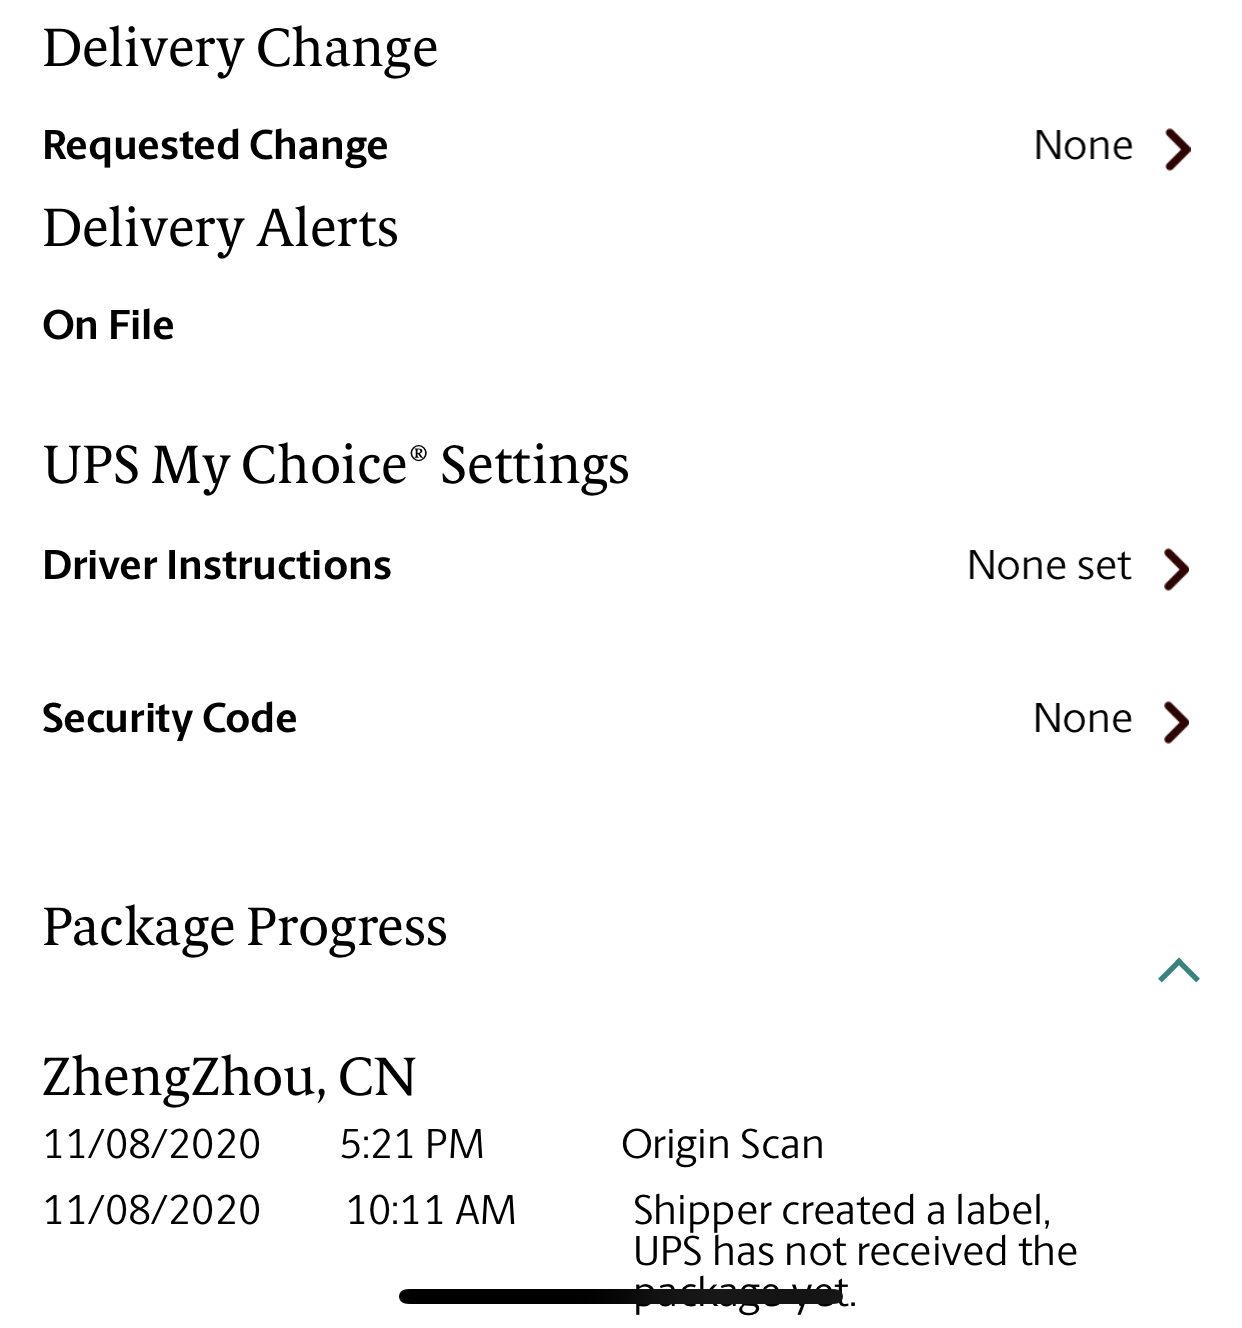Tap the Driver Instructions chevron arrow

(1176, 569)
